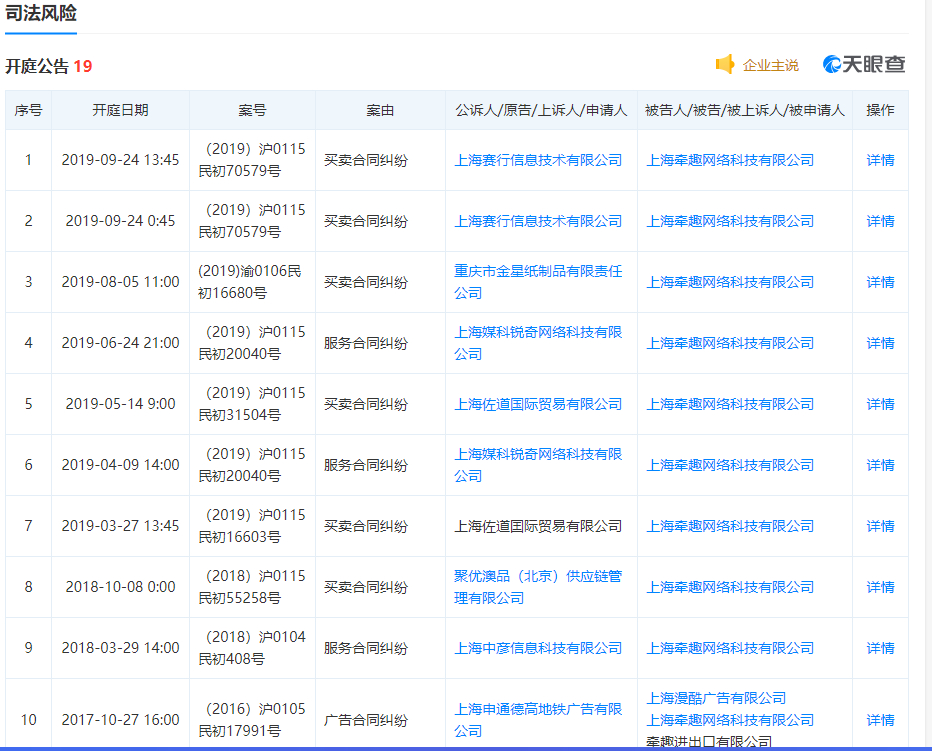Open plaintiff 上海赛行信息技术有限公司 in row 2
Image resolution: width=932 pixels, height=751 pixels.
538,221
